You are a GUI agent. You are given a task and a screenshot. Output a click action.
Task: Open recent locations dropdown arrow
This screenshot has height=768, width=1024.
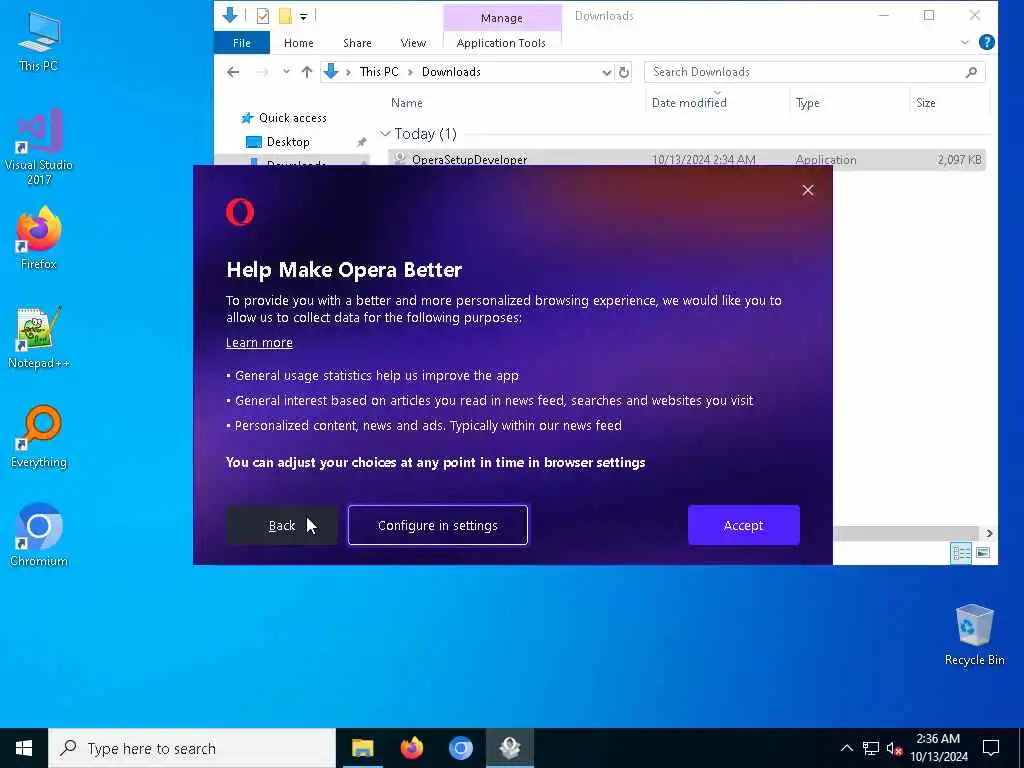286,72
